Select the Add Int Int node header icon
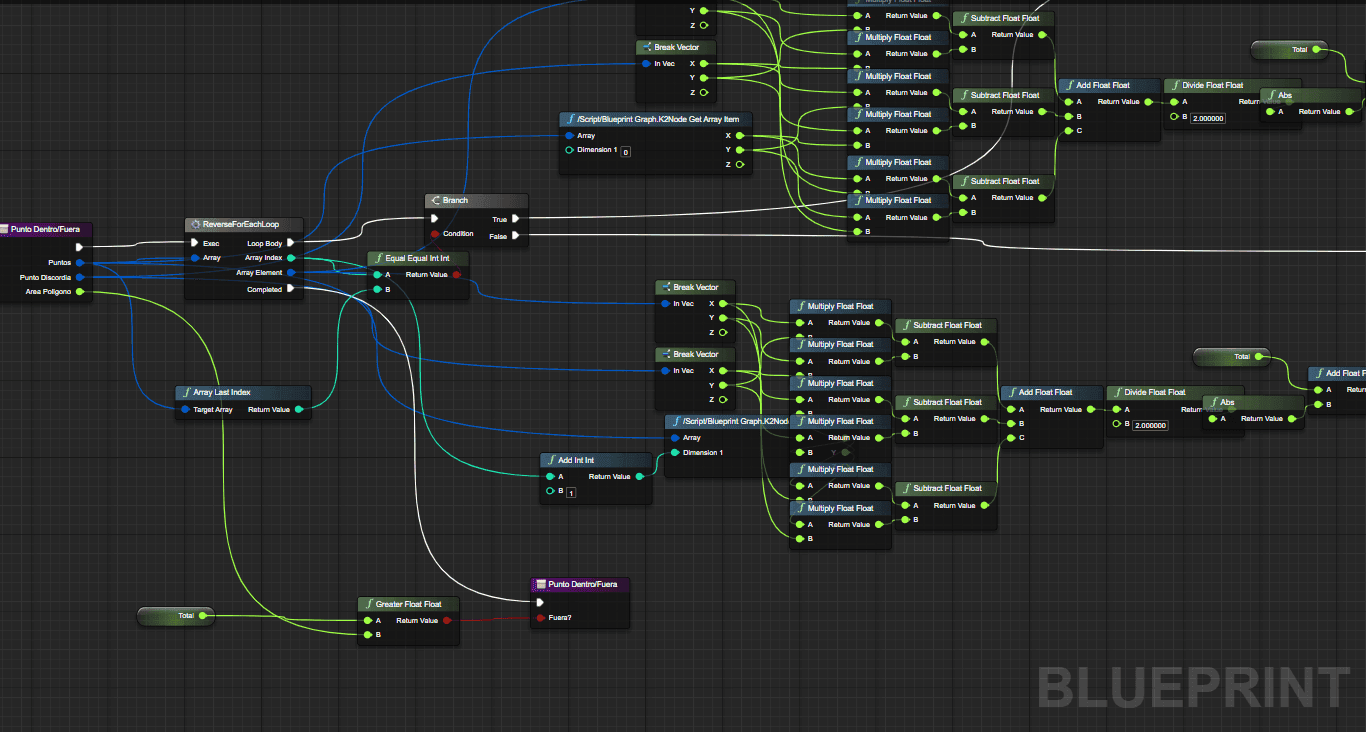Screen dimensions: 1366x732 551,460
